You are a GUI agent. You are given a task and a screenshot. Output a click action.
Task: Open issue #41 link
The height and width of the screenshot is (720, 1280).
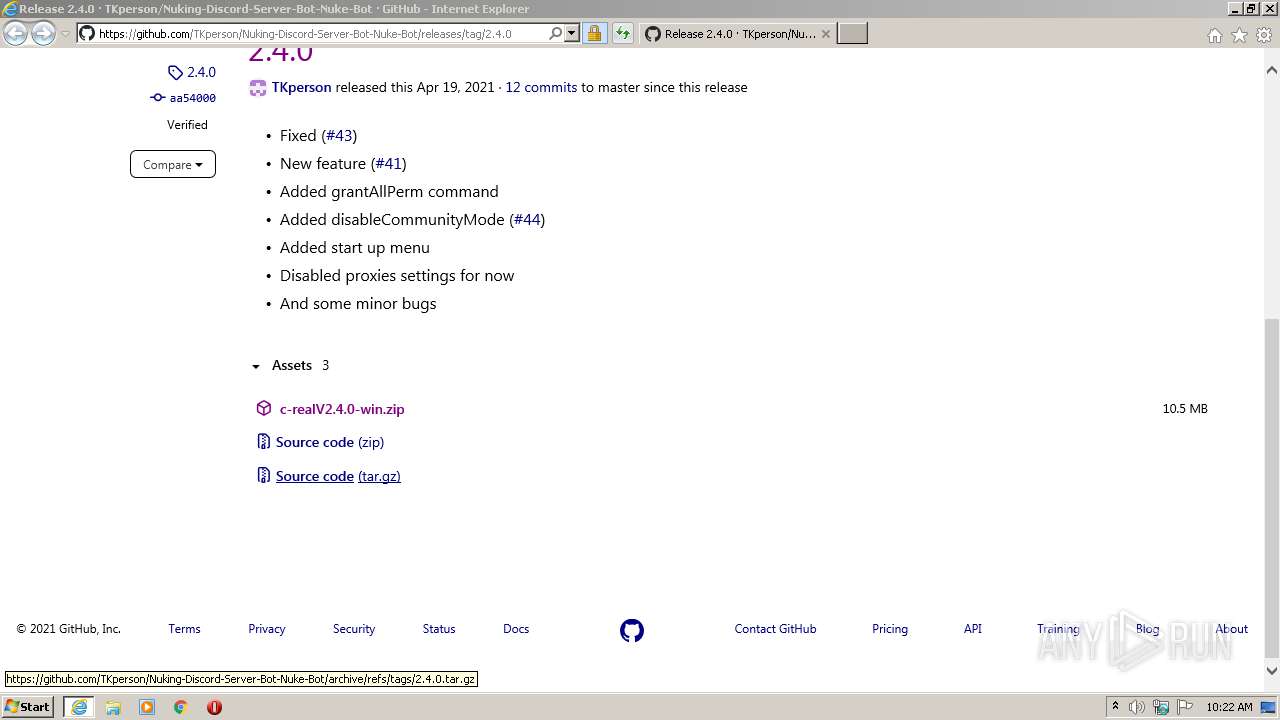pyautogui.click(x=388, y=163)
